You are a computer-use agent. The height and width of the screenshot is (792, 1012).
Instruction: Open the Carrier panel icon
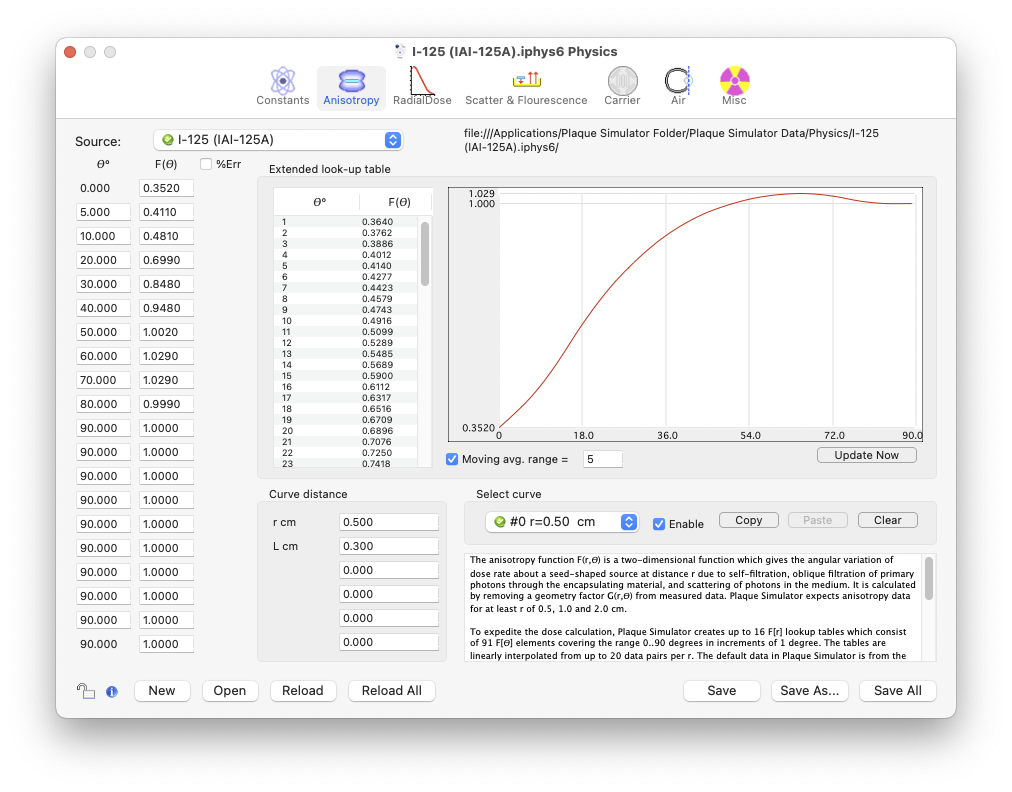[622, 82]
